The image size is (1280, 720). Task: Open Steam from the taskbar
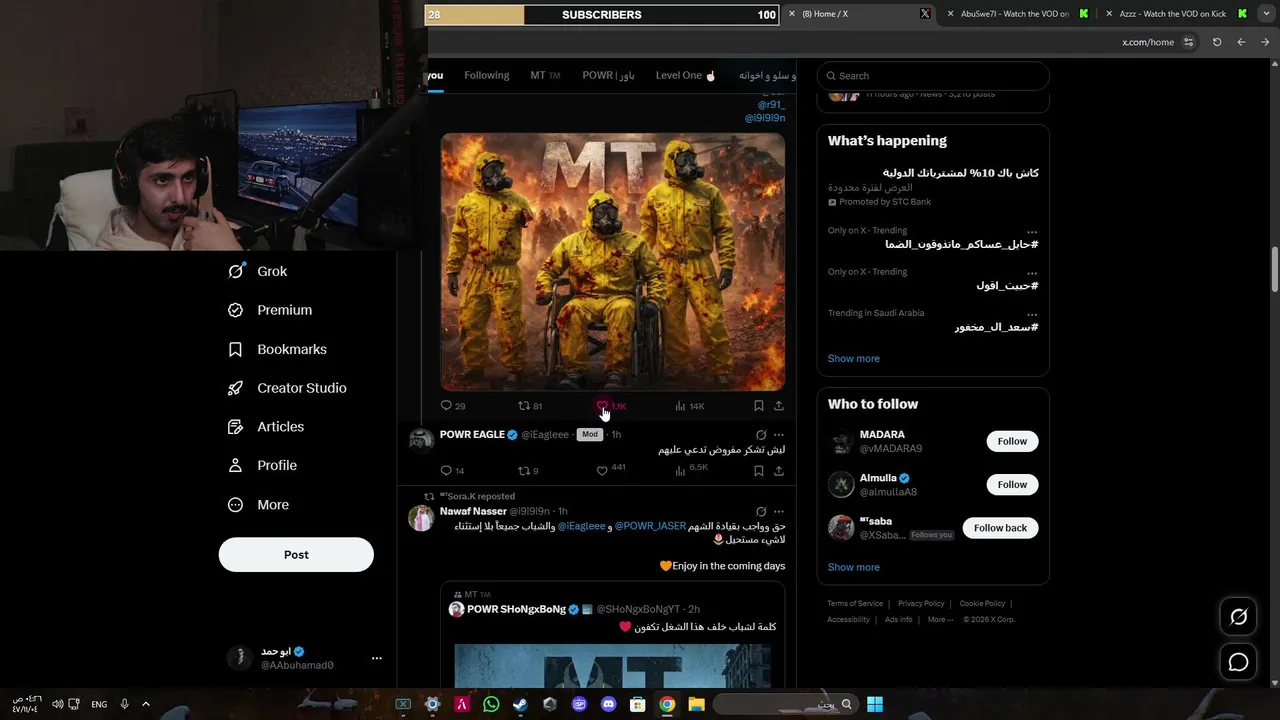[x=520, y=704]
